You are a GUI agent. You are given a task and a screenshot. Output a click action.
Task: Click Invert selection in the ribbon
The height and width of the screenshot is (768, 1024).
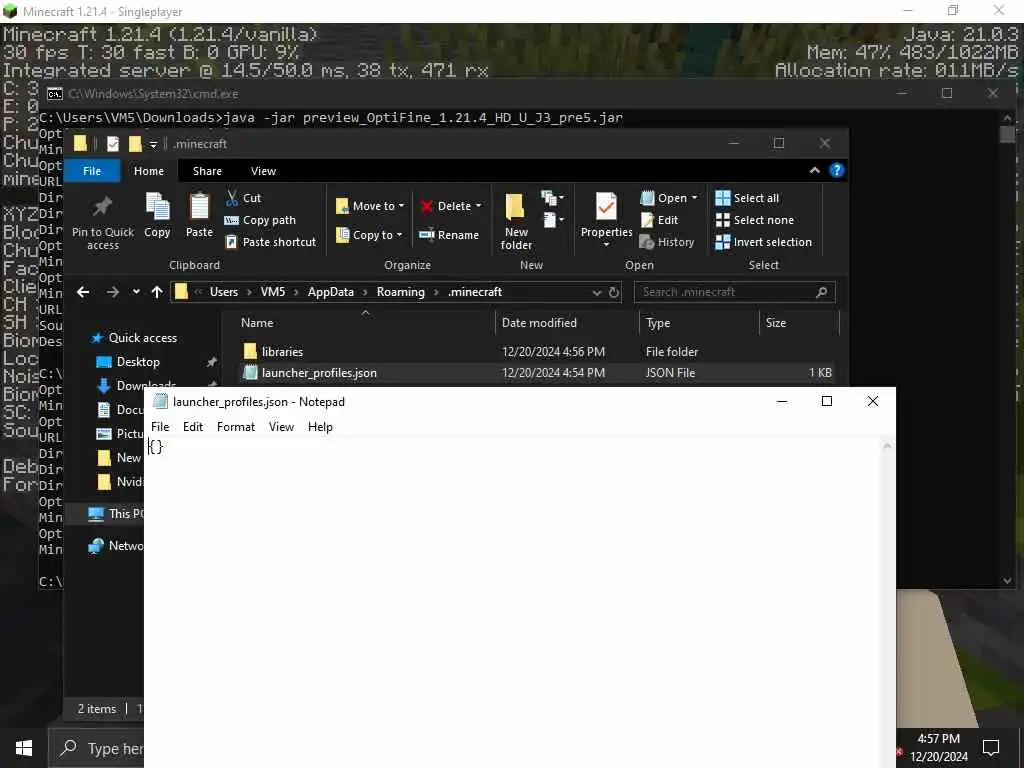tap(763, 242)
